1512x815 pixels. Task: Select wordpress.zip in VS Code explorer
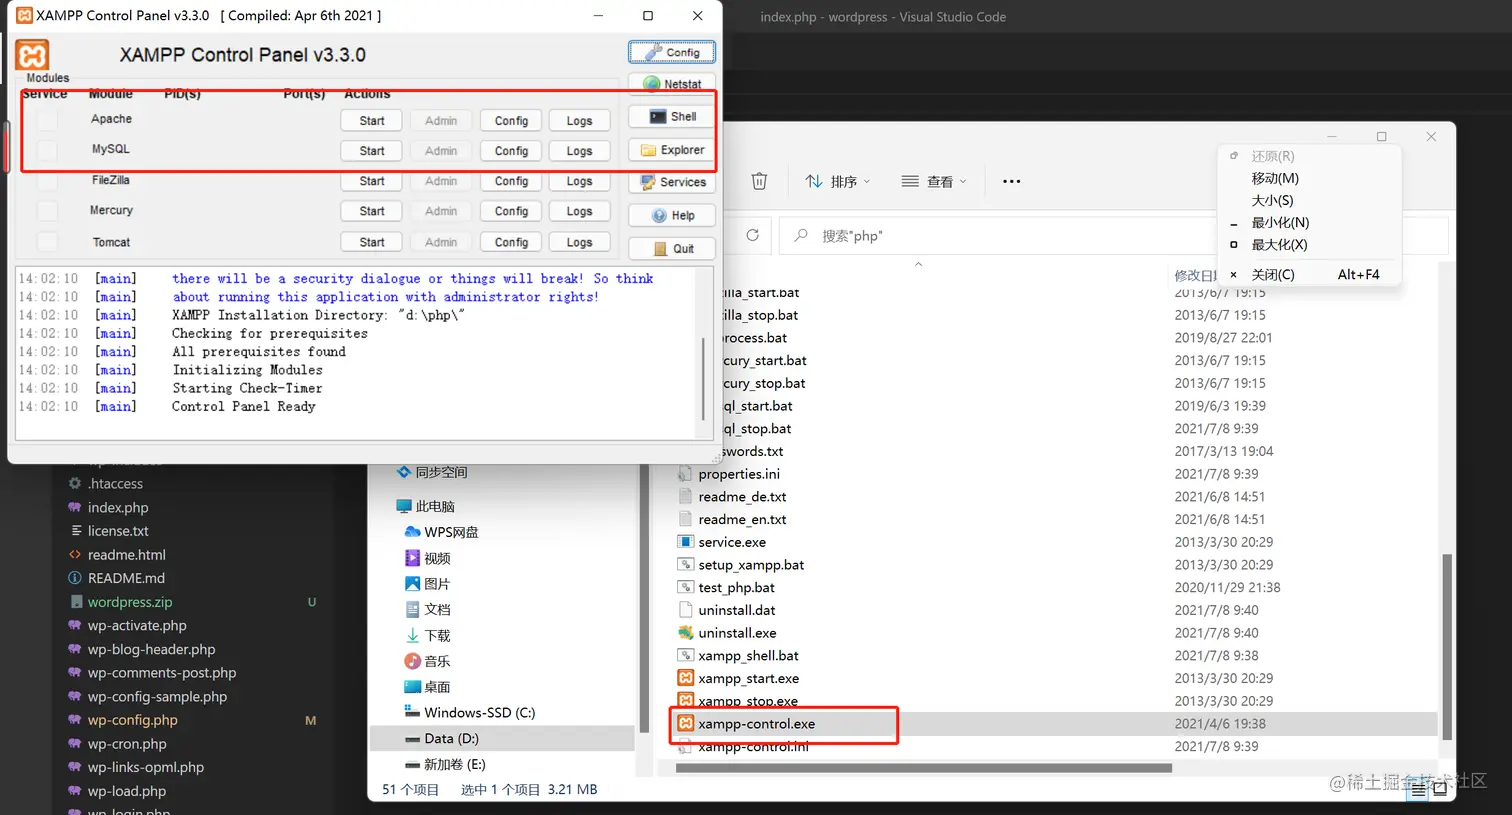[x=129, y=602]
